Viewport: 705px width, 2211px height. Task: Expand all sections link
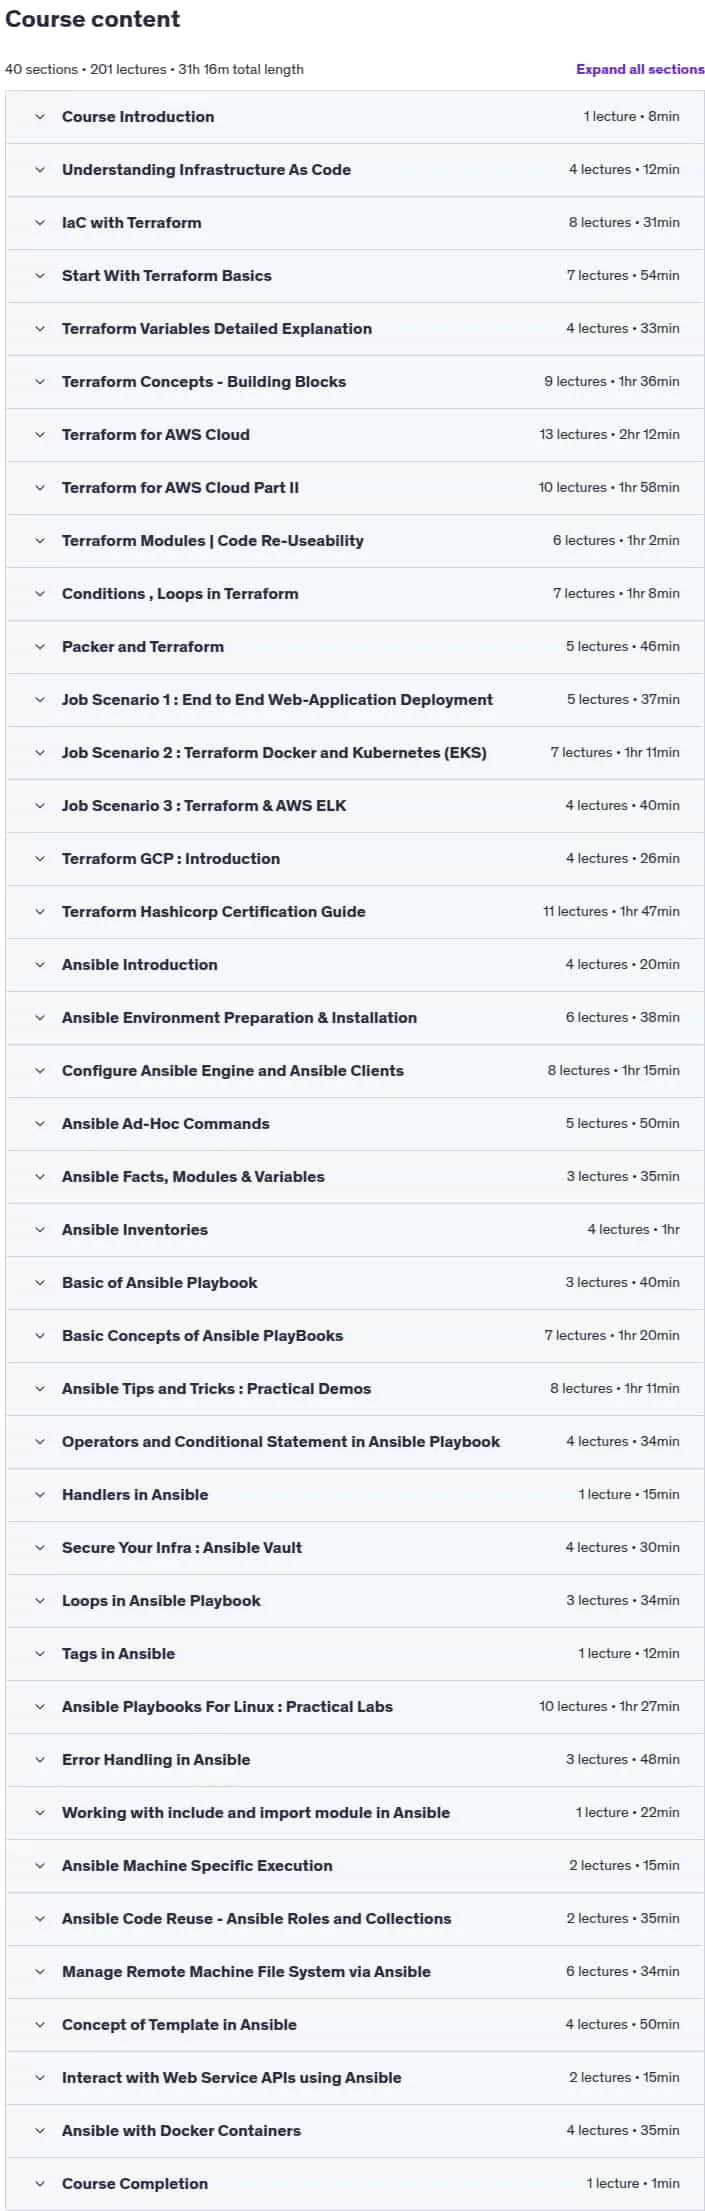(x=640, y=69)
